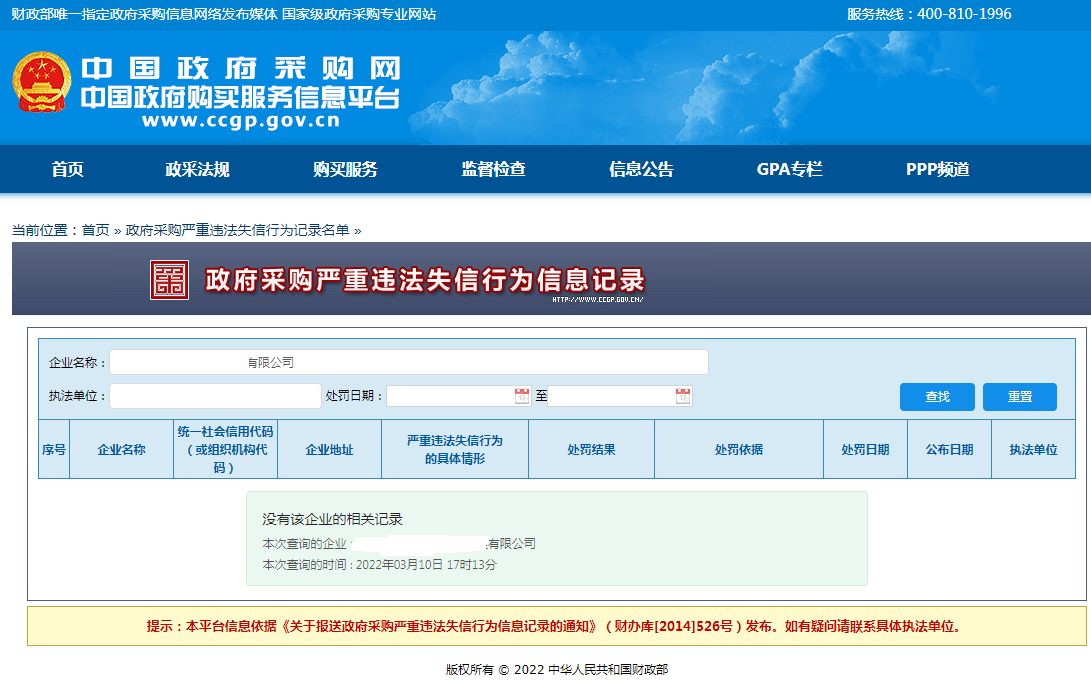Screen dimensions: 1091x680
Task: Open 购买服务 navigation item
Action: pos(345,169)
